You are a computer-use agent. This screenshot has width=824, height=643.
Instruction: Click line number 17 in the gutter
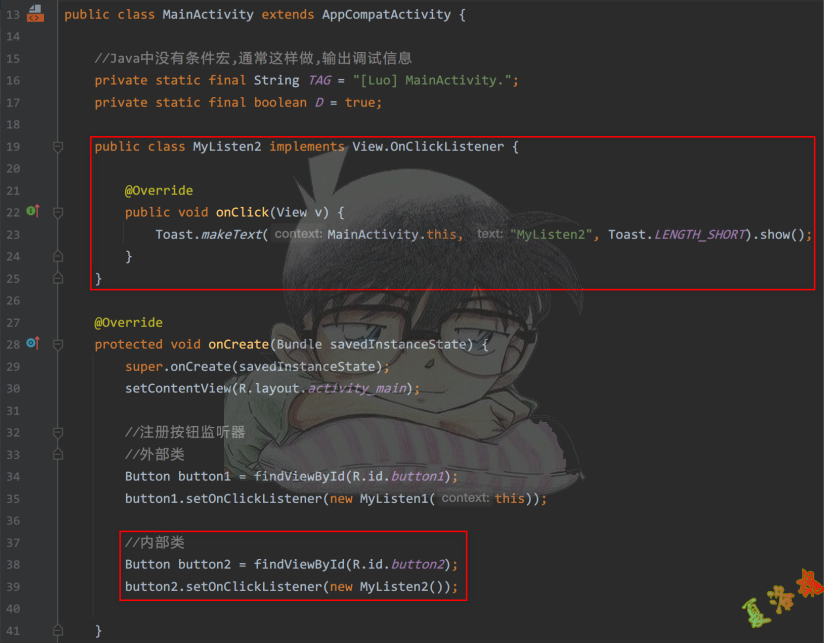tap(13, 103)
